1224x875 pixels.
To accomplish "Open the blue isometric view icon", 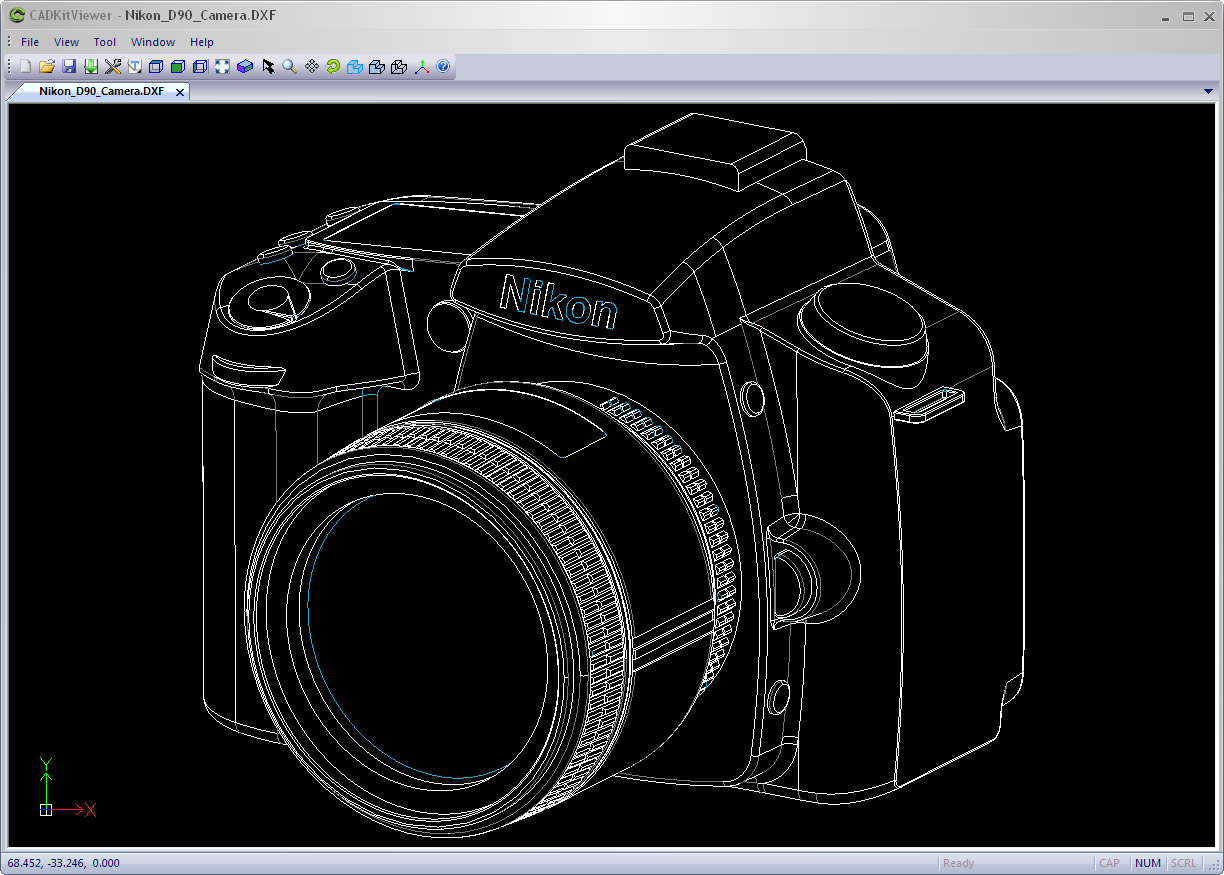I will (x=355, y=66).
